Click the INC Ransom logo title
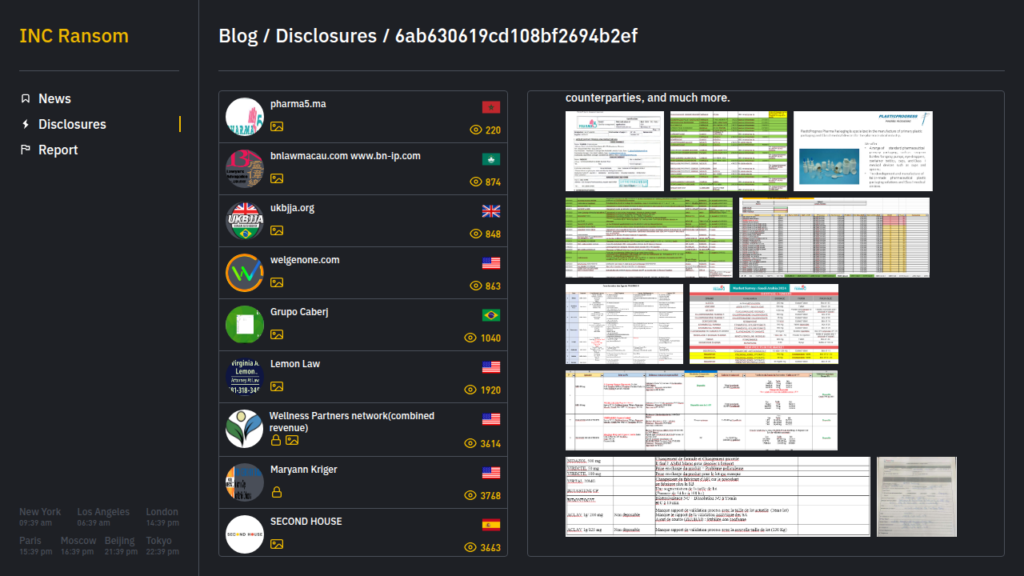 [74, 36]
